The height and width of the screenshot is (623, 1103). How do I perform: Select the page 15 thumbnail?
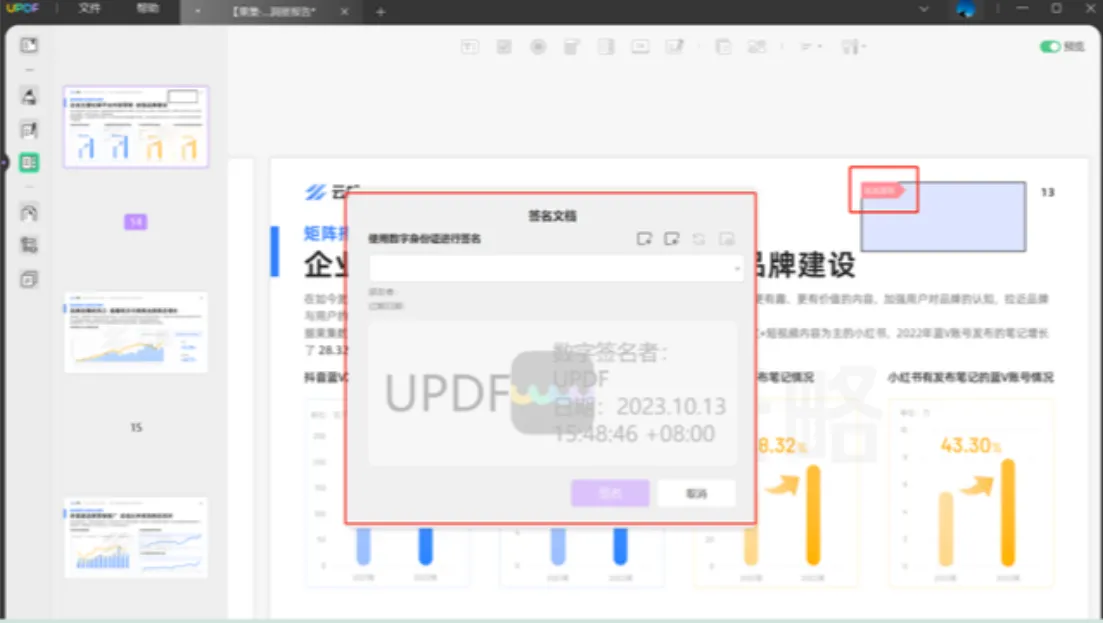click(136, 332)
